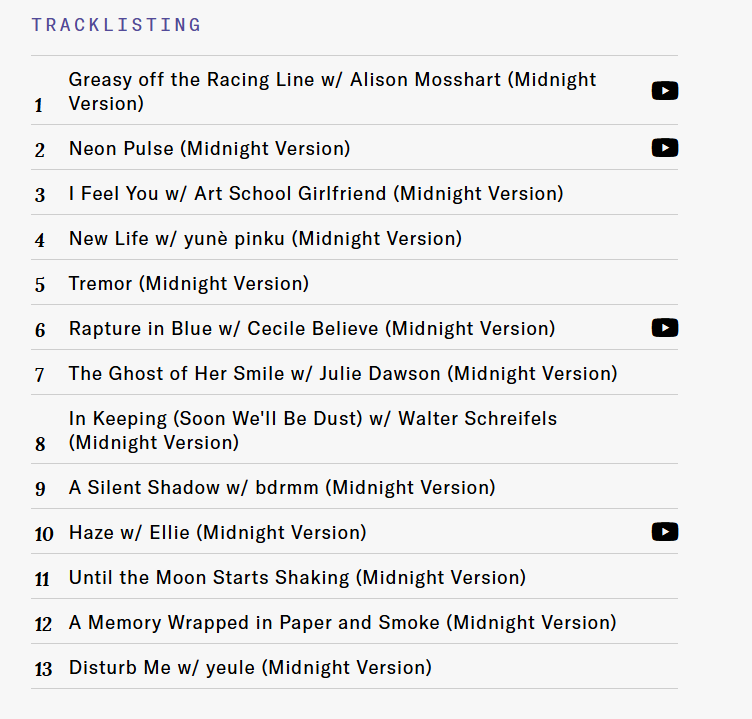This screenshot has height=719, width=752.
Task: Select Disturb Me w/ yeule track
Action: pos(250,668)
